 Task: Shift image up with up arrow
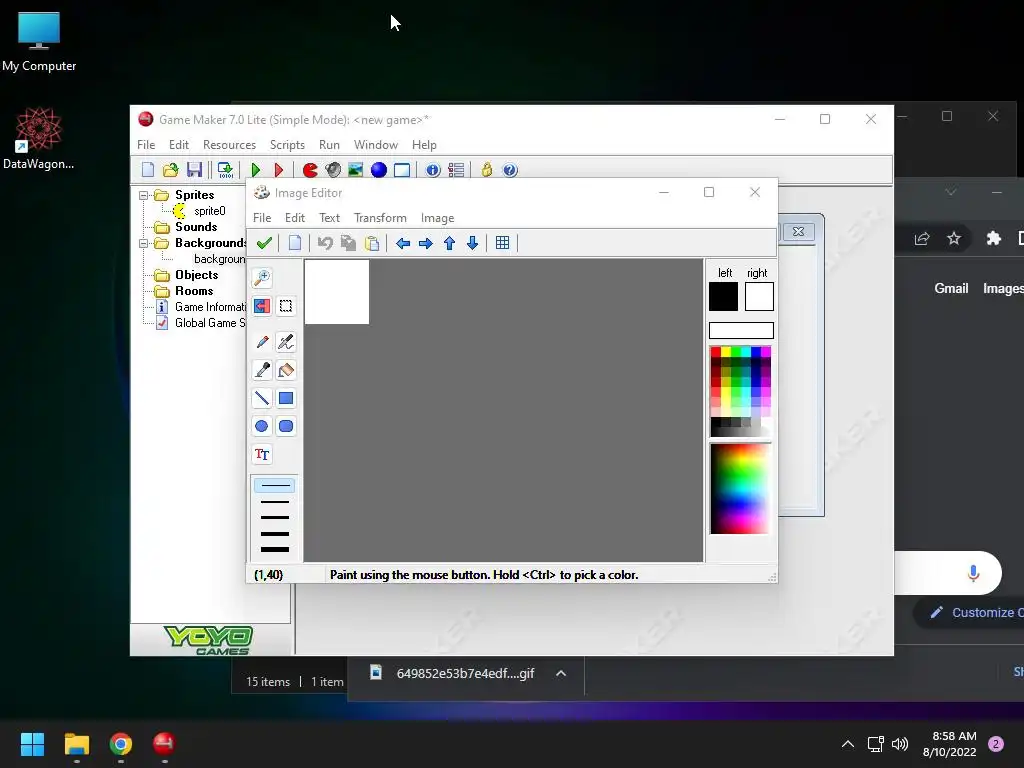tap(449, 243)
